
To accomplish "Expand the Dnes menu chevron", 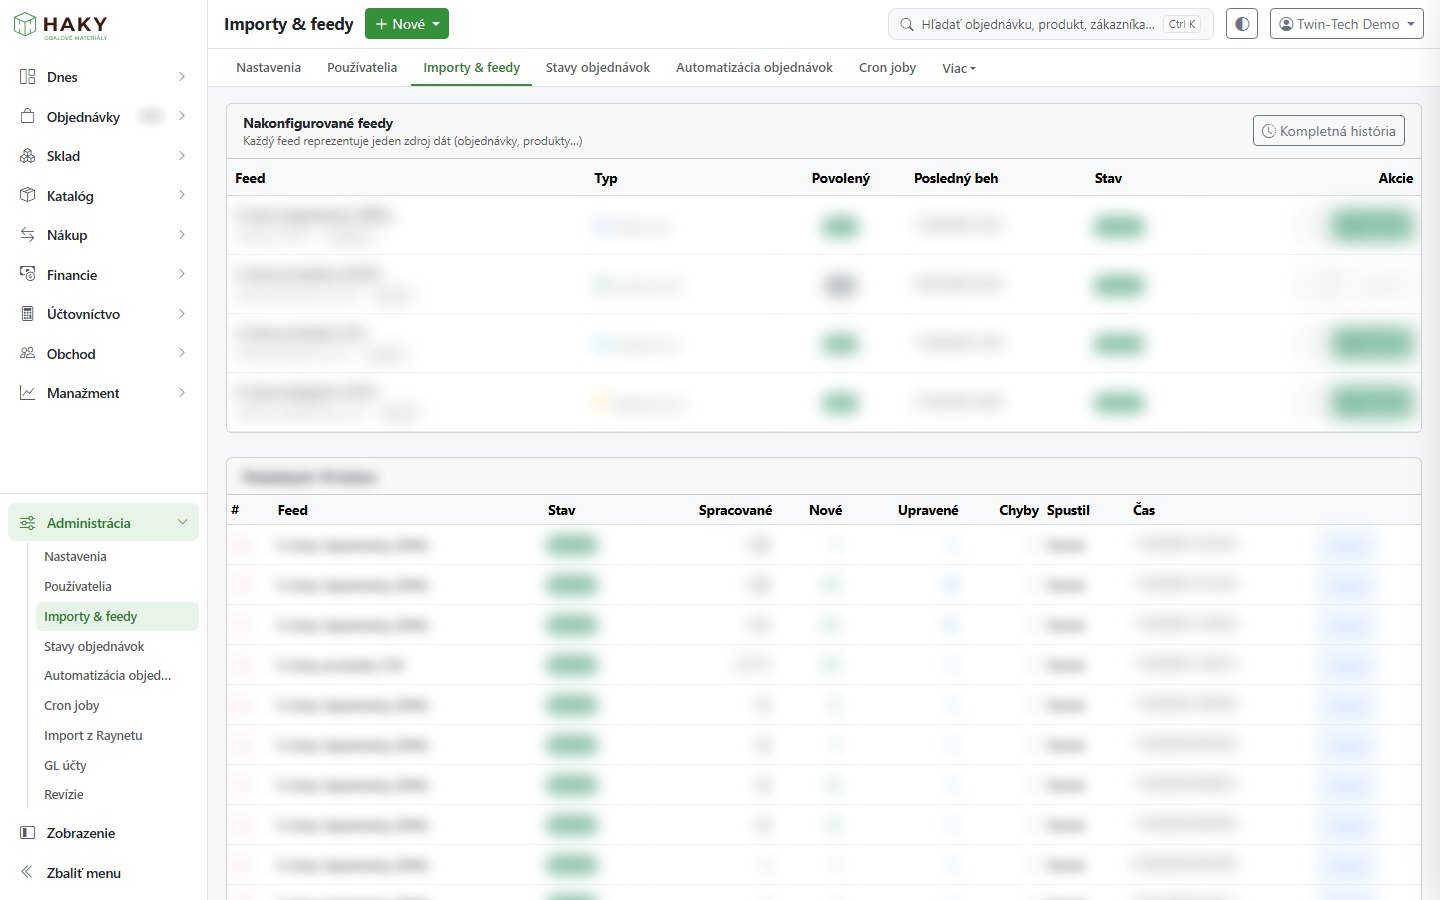I will pyautogui.click(x=182, y=77).
